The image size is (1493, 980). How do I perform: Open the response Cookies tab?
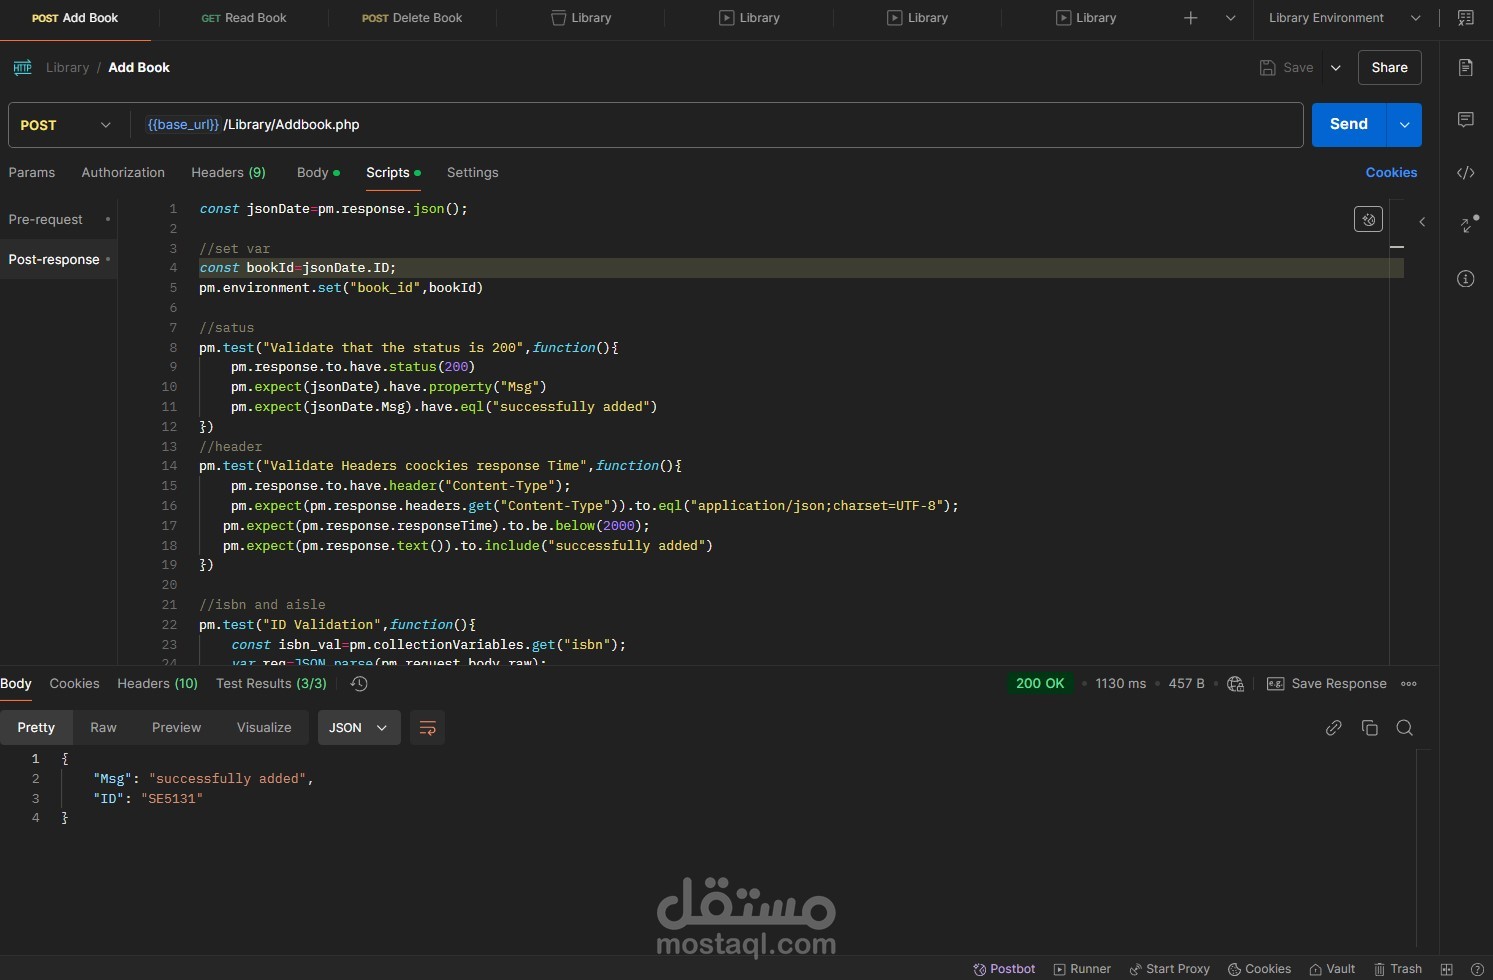[74, 684]
